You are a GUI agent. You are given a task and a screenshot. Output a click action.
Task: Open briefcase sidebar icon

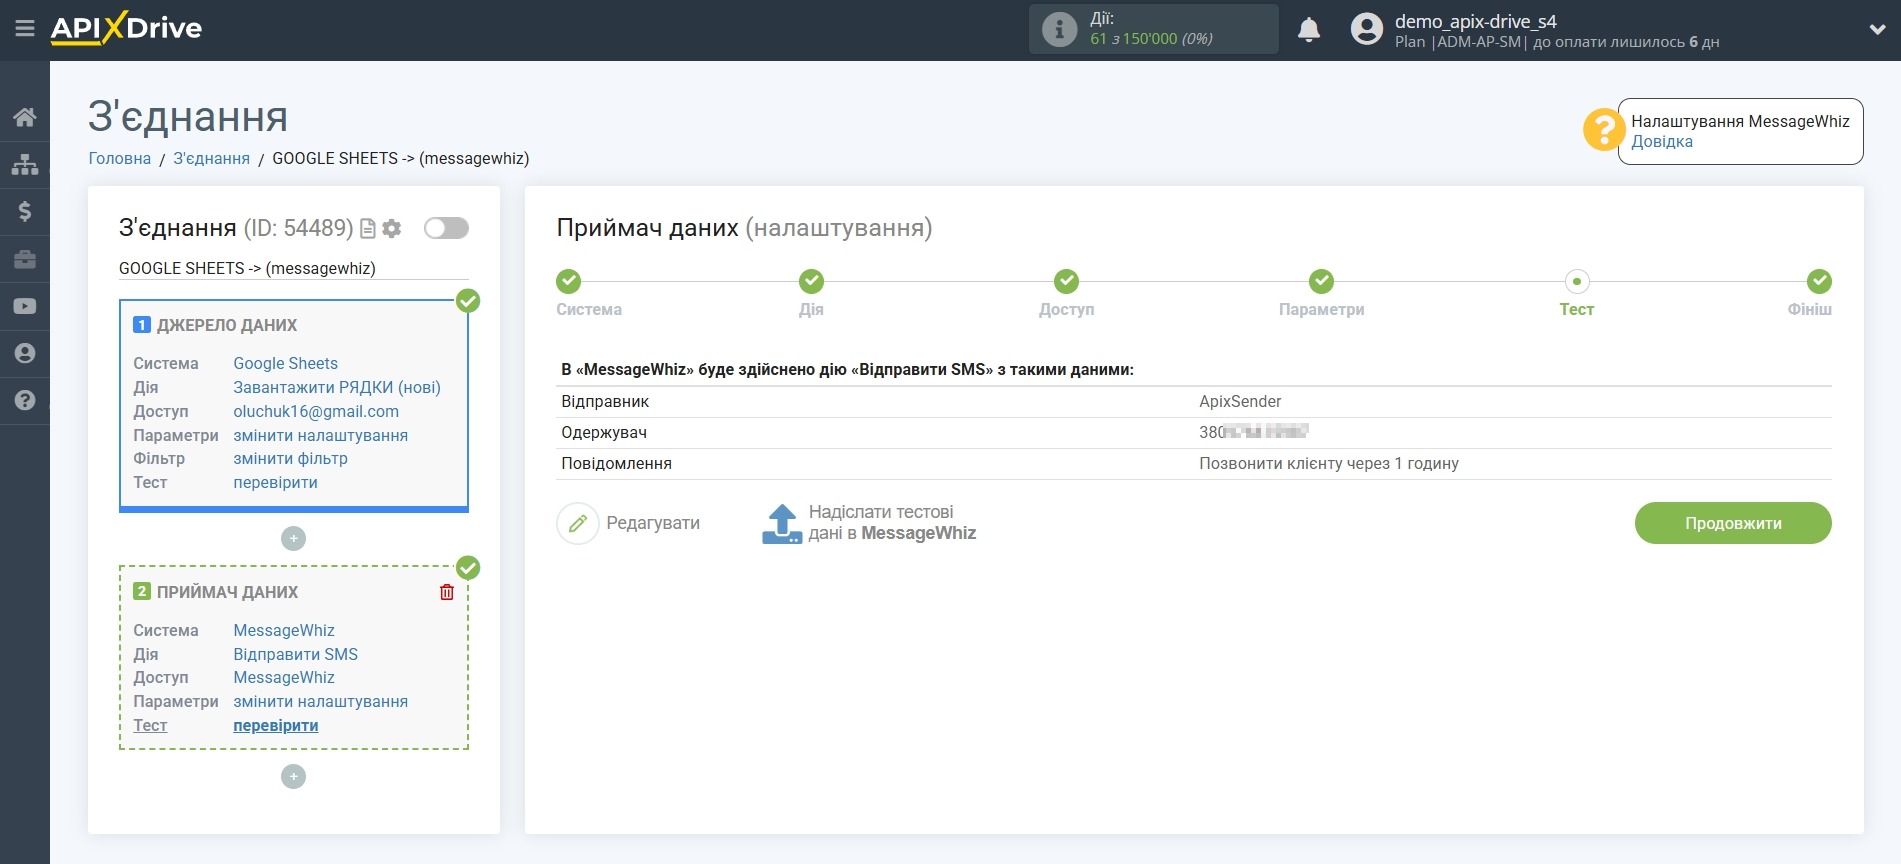tap(25, 259)
